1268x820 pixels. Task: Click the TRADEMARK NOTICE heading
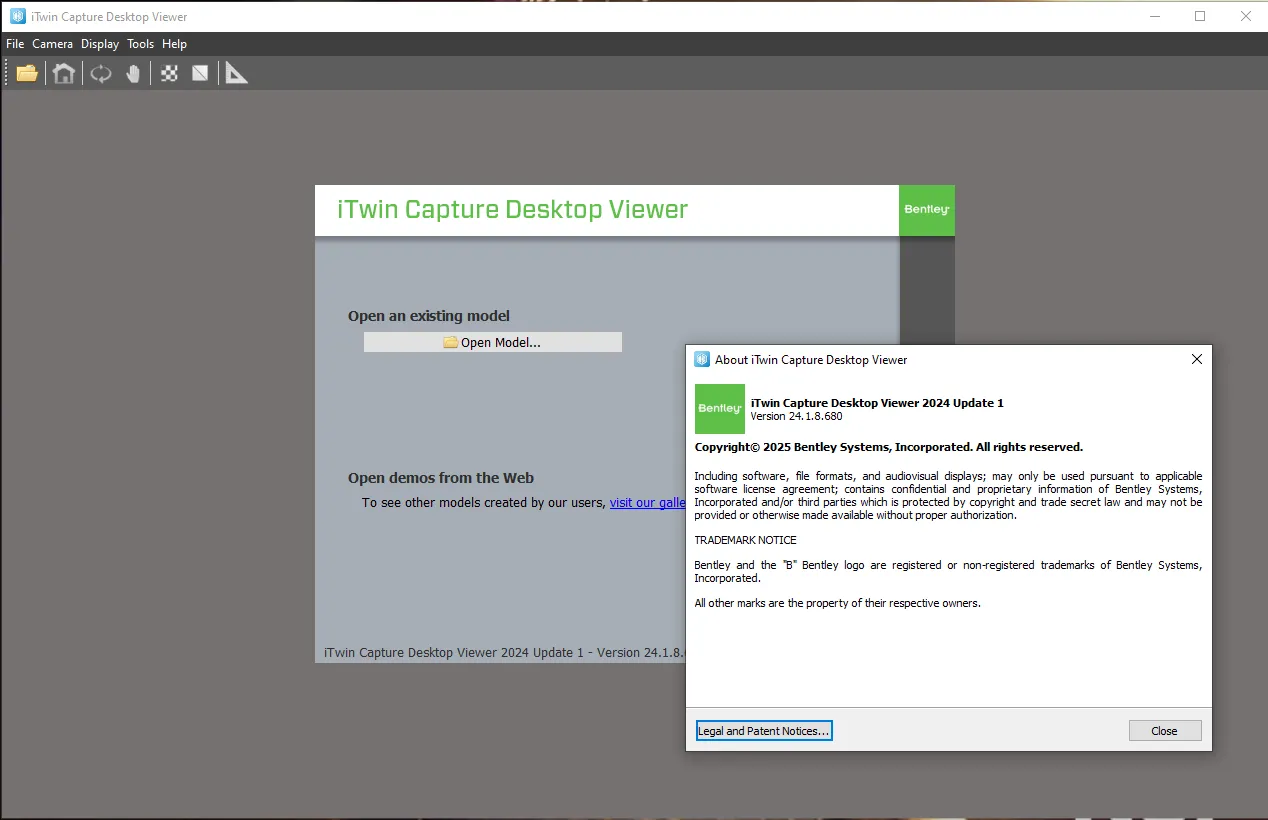[x=745, y=540]
